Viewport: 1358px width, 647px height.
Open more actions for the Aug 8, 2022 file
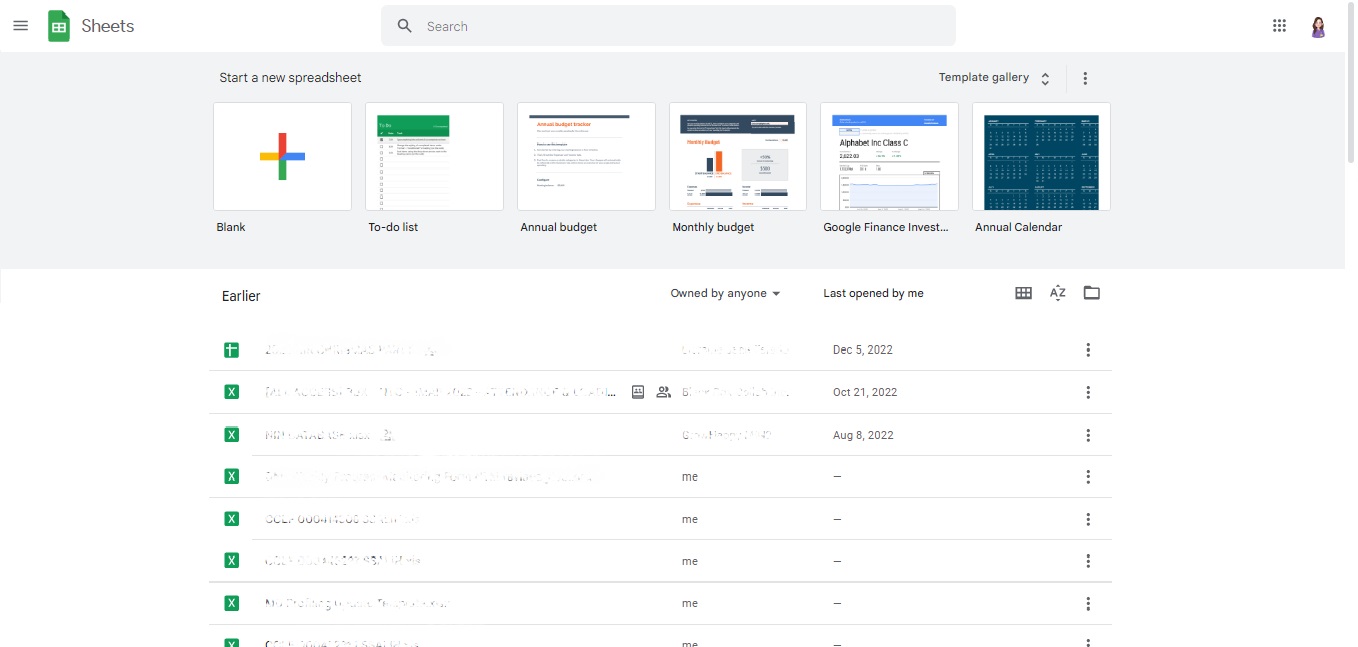point(1088,435)
